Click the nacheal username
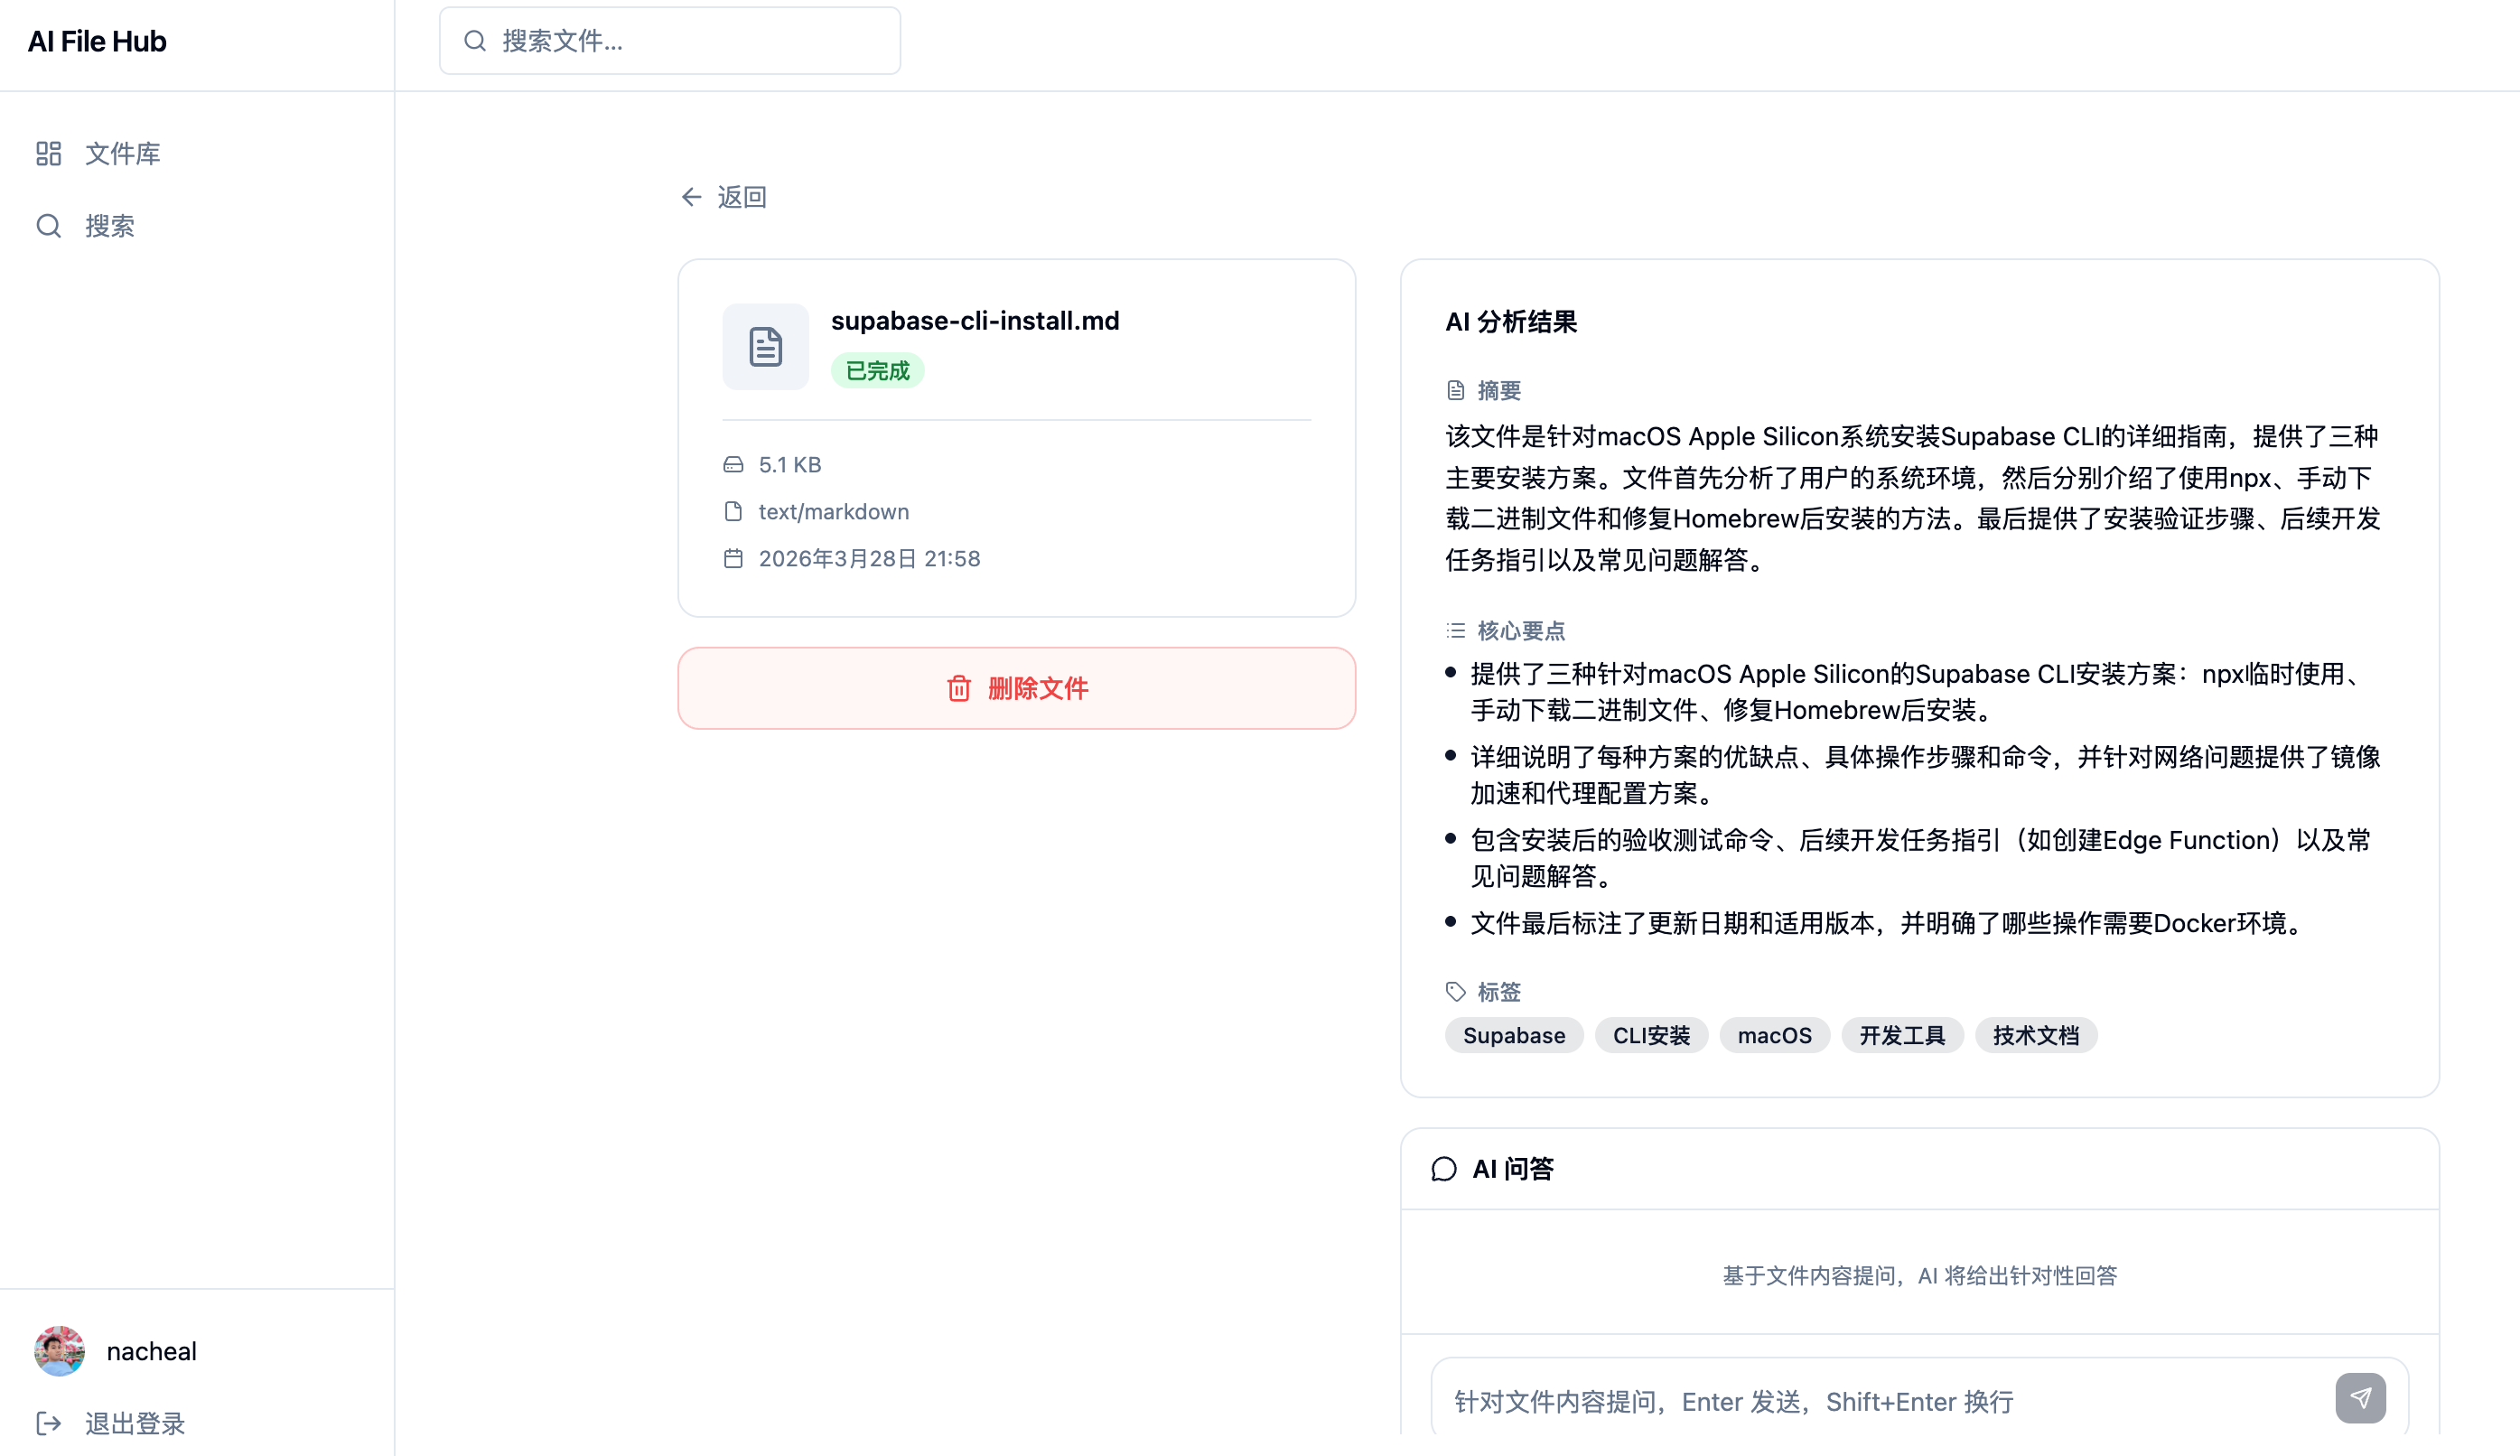 (x=151, y=1351)
